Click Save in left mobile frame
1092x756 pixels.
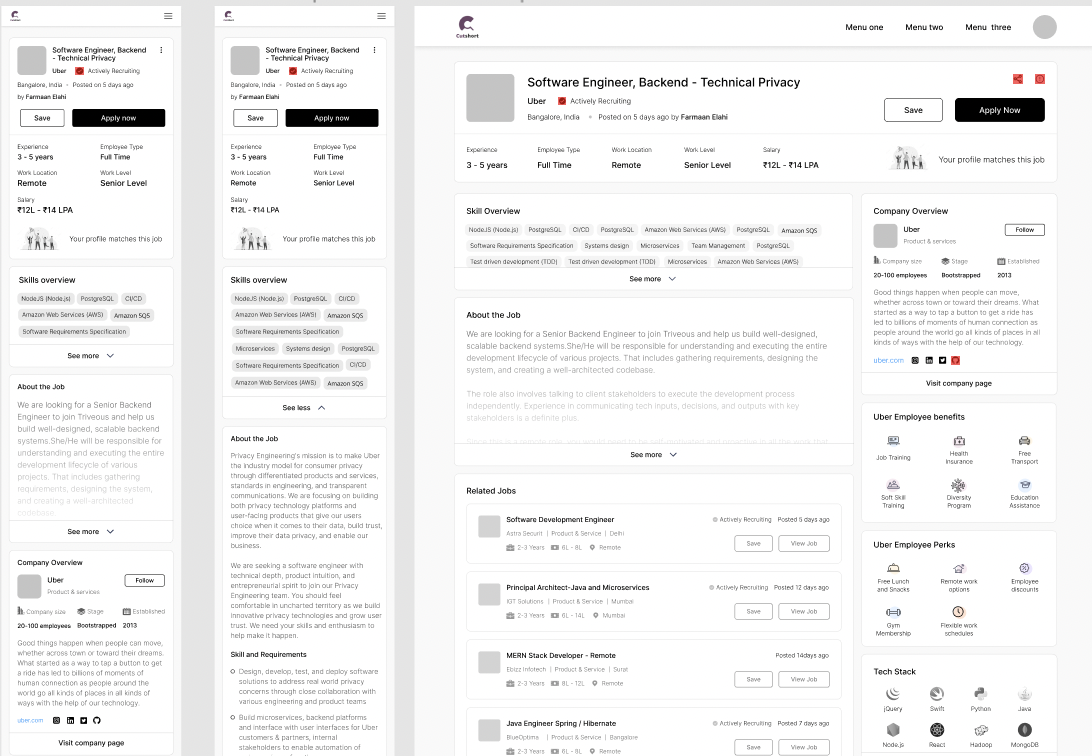coord(42,118)
